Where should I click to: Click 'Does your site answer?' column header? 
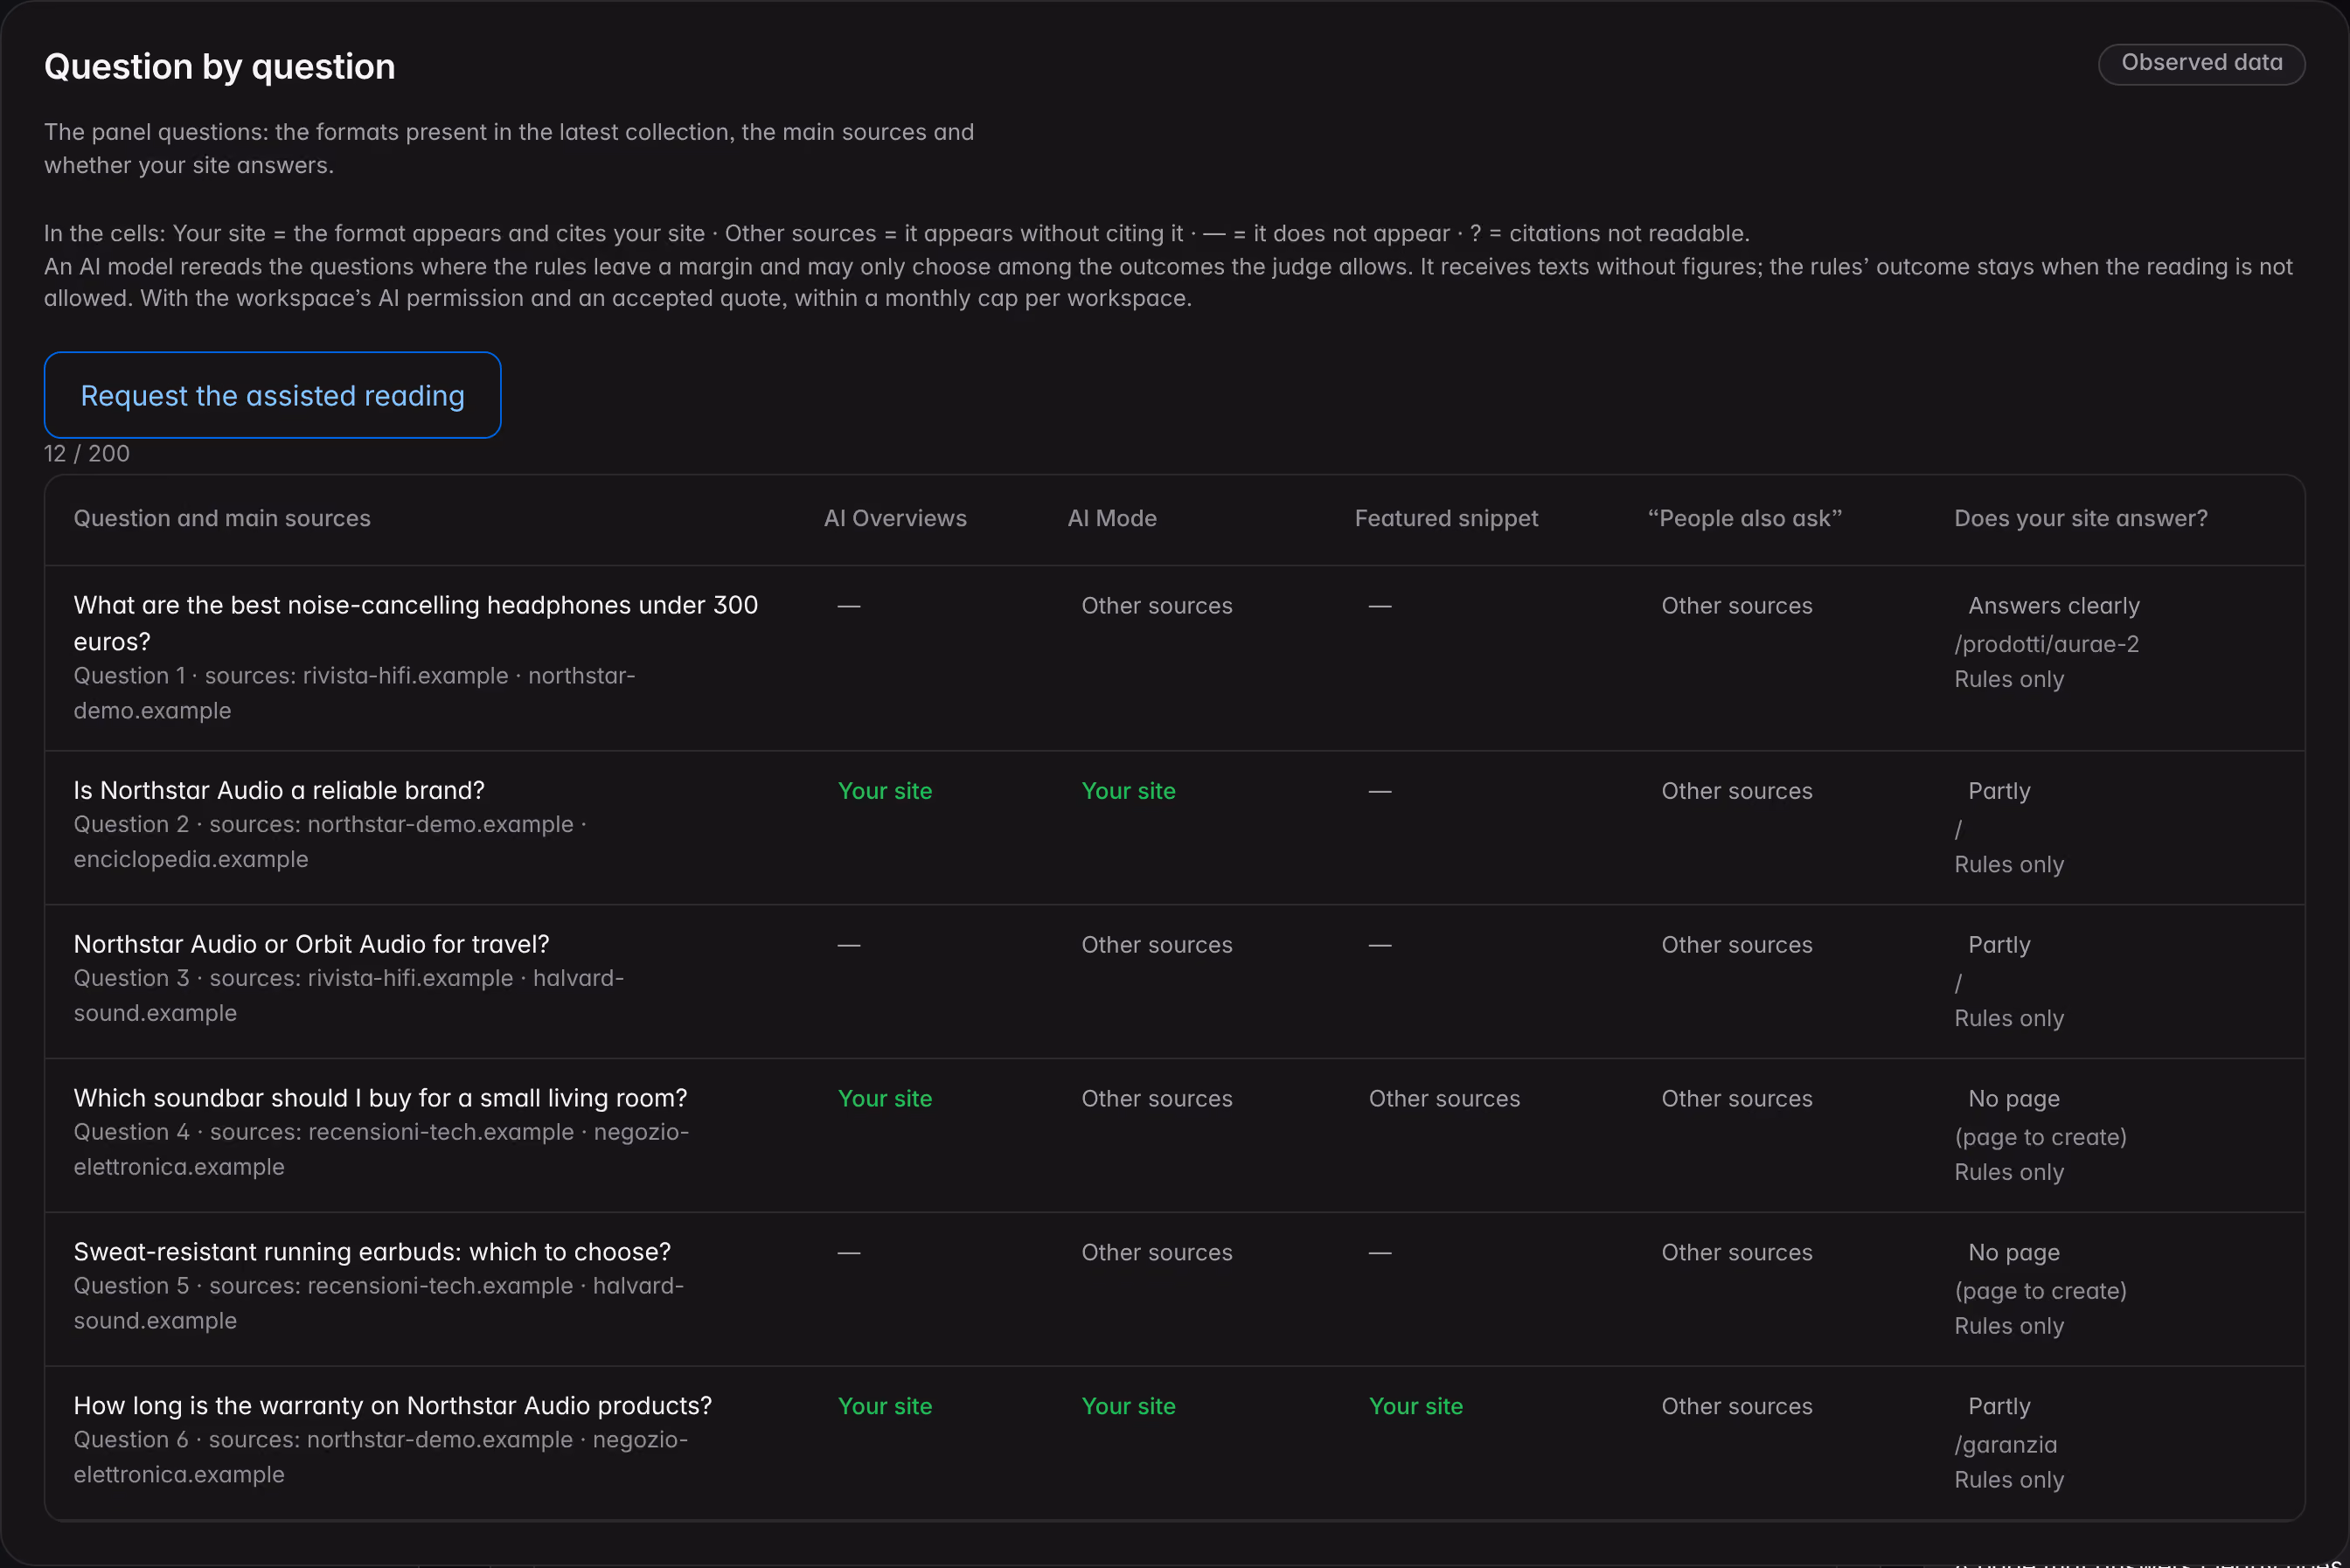pos(2080,518)
